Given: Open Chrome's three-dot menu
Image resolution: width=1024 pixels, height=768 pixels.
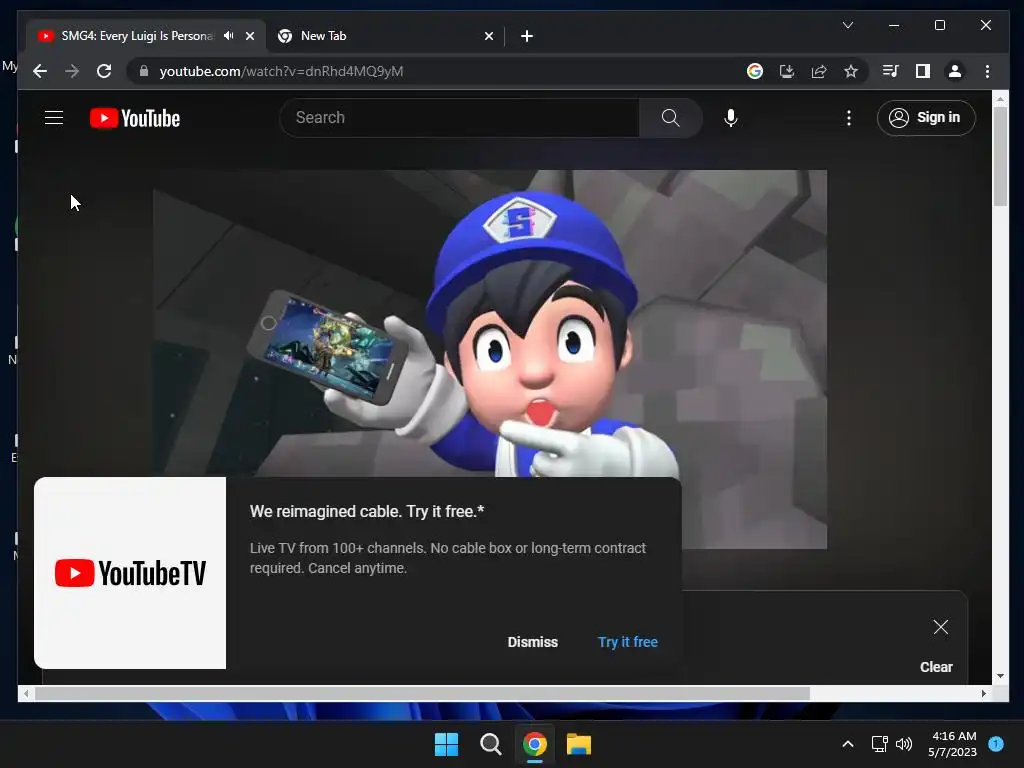Looking at the screenshot, I should click(987, 71).
